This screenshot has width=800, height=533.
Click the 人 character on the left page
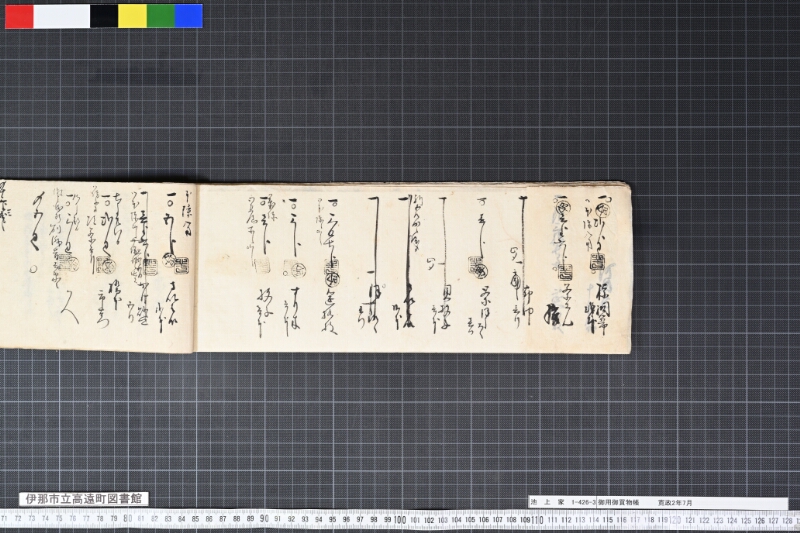pos(69,310)
